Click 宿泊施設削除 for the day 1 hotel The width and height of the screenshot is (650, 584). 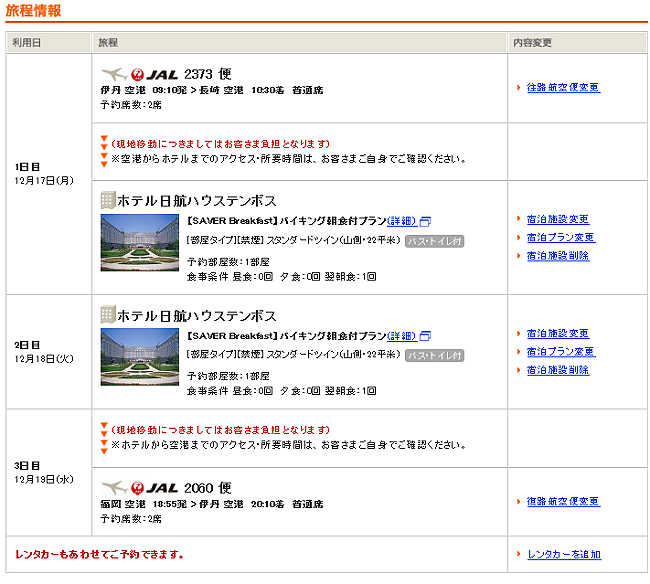tap(557, 256)
